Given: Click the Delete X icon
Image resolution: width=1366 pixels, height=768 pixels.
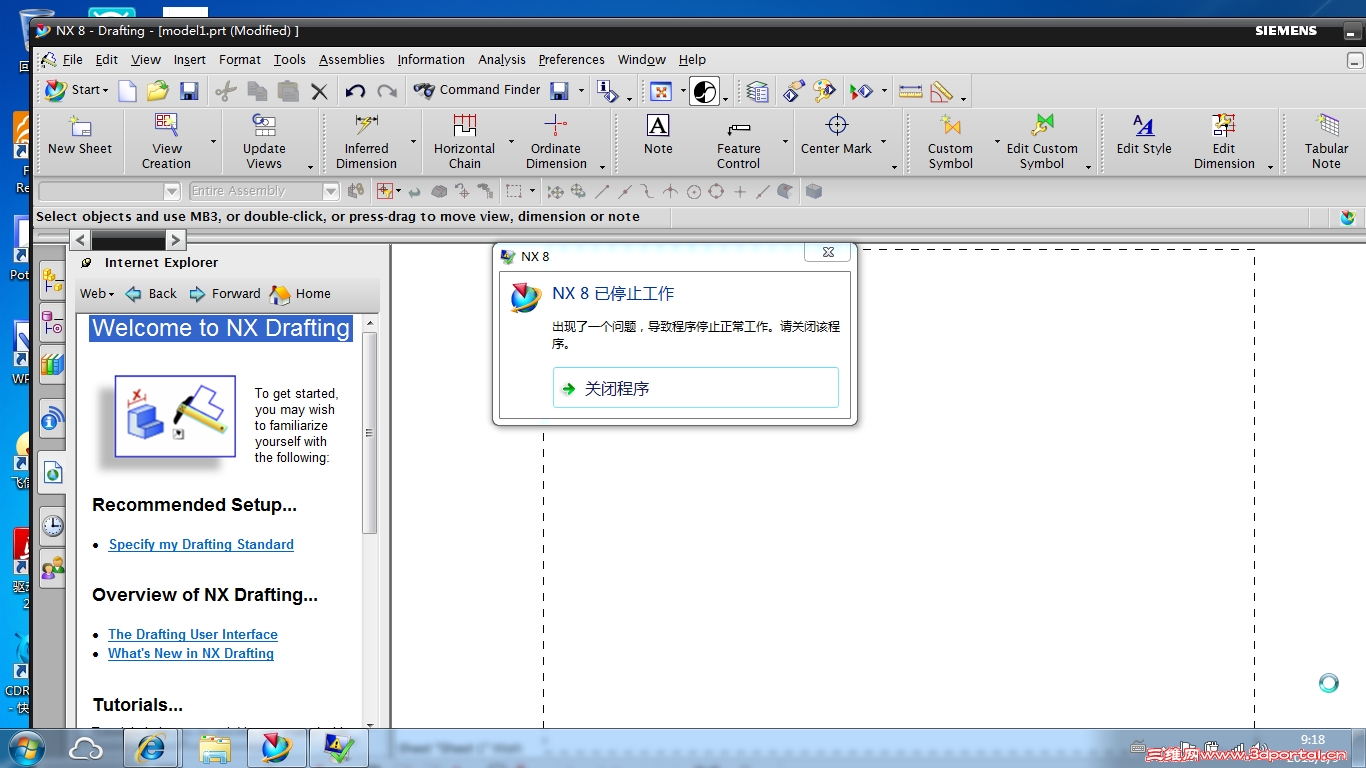Looking at the screenshot, I should (319, 92).
